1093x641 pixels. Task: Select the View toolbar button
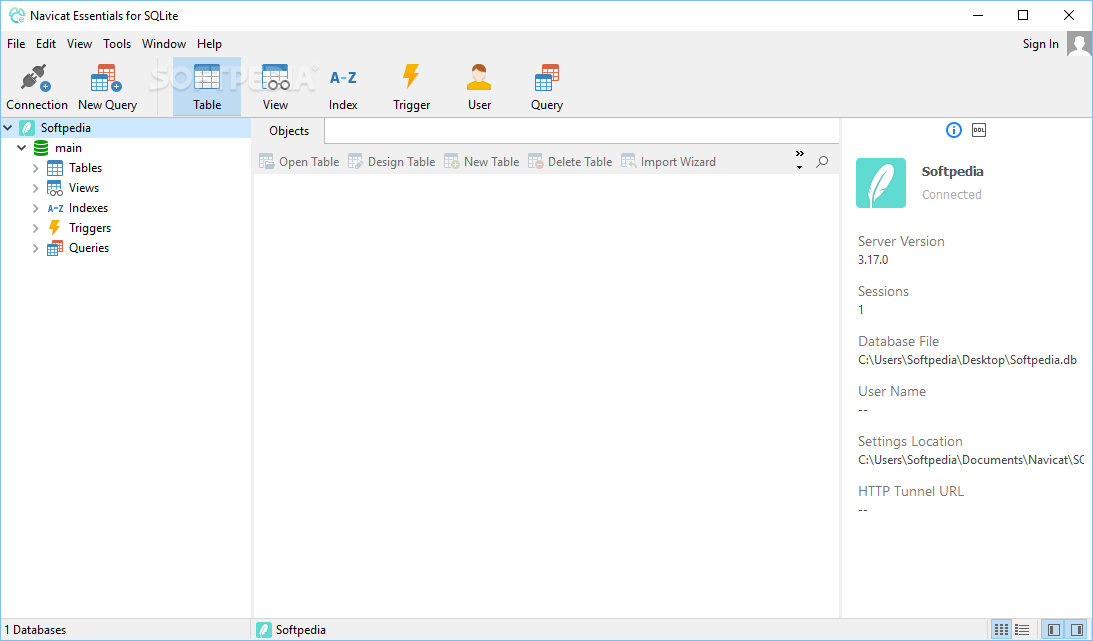click(x=275, y=87)
